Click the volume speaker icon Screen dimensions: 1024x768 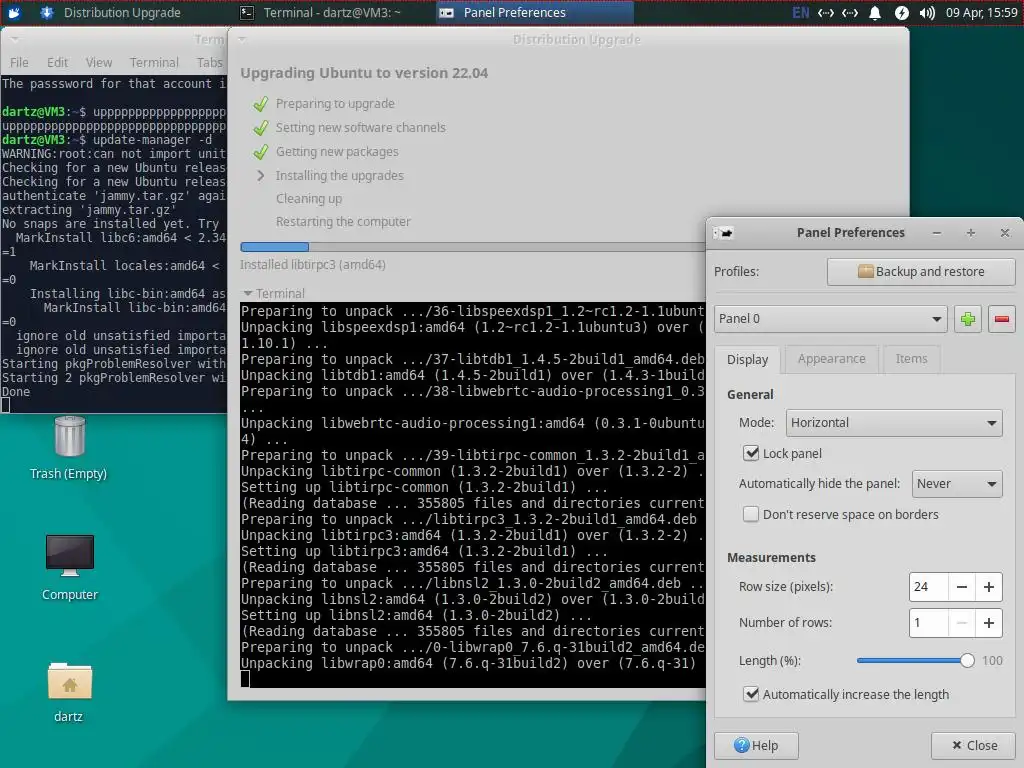tap(927, 12)
